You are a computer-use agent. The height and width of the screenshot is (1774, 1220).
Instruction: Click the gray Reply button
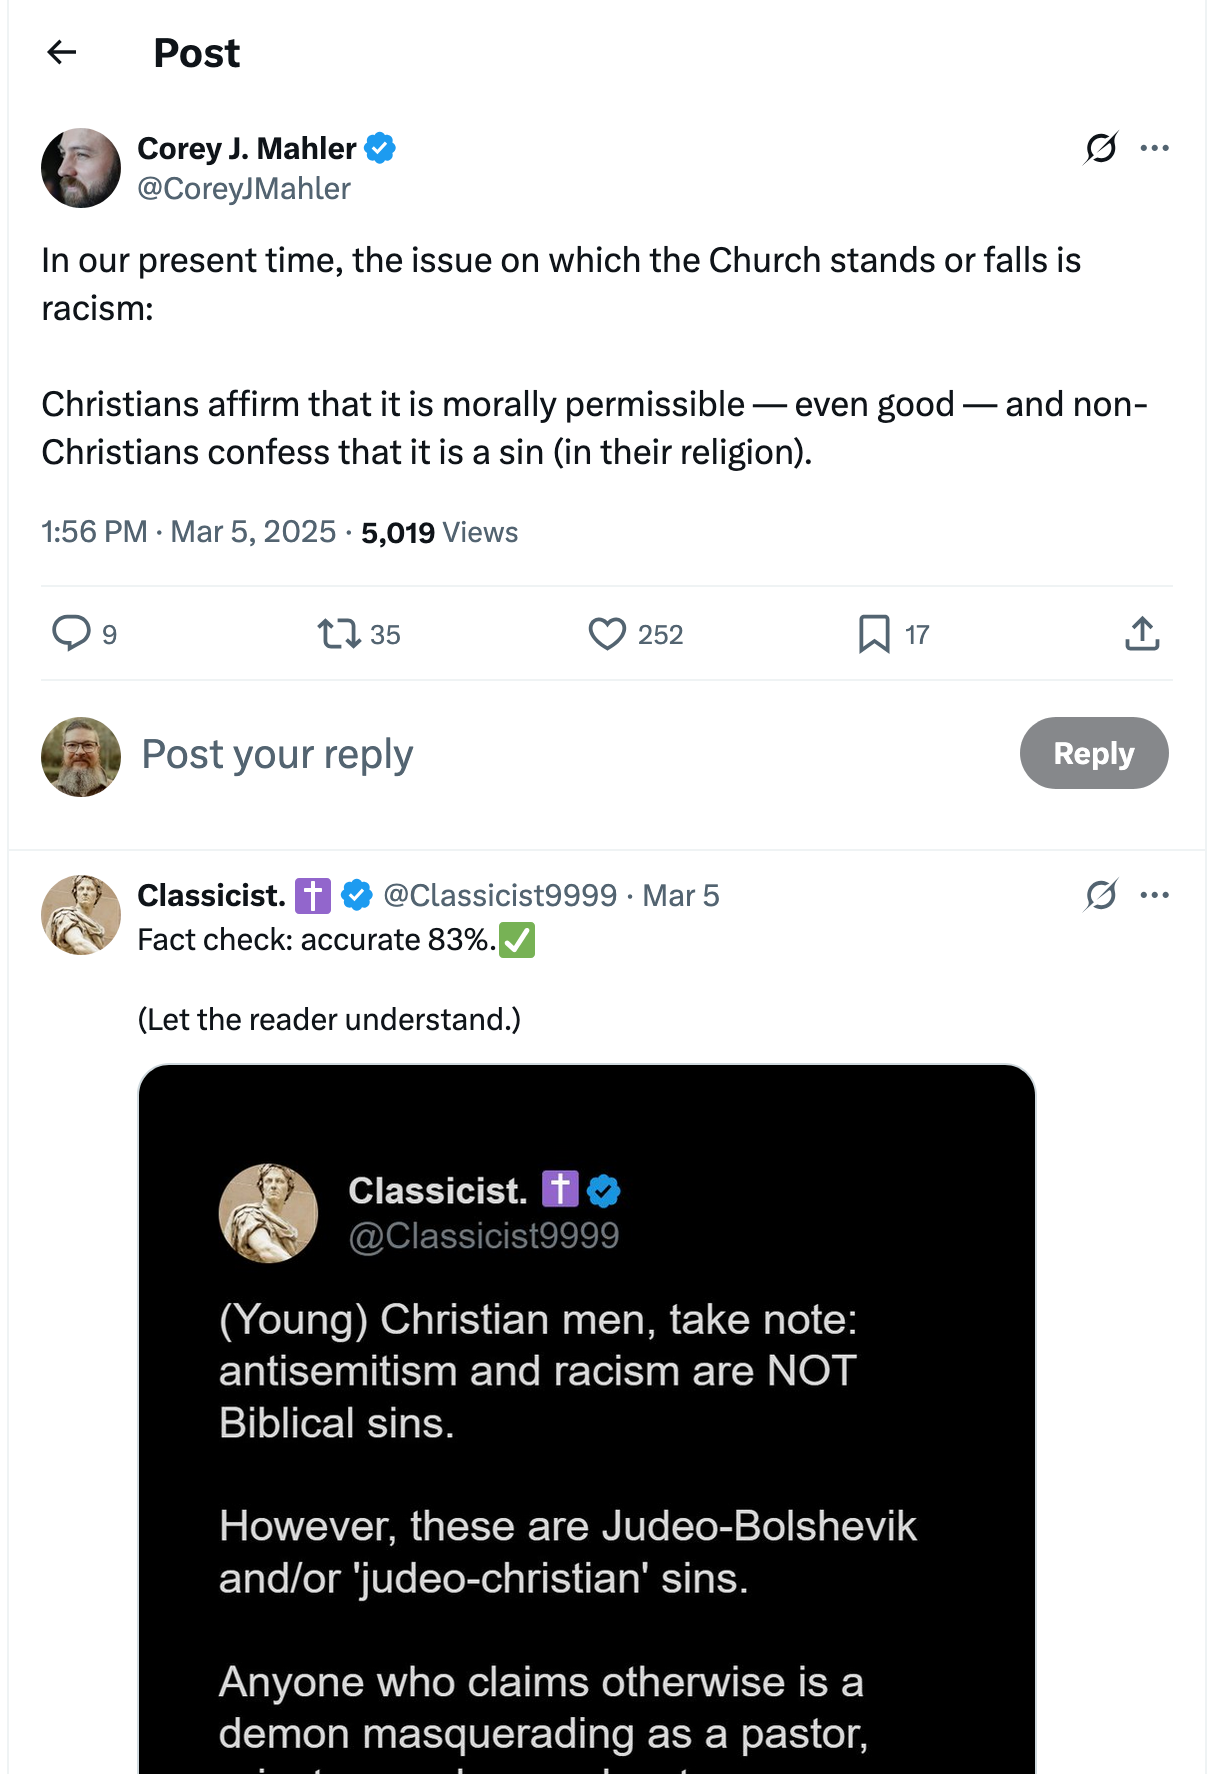[x=1093, y=753]
